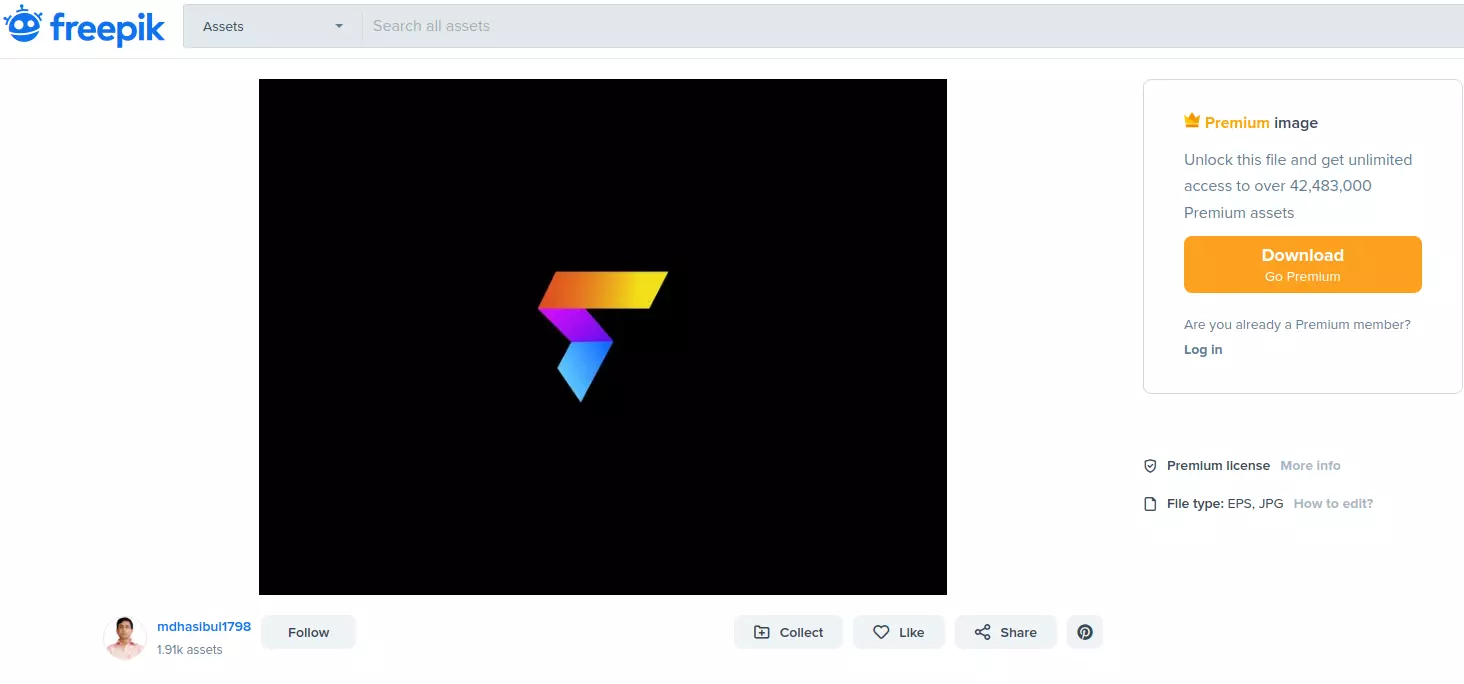The height and width of the screenshot is (684, 1464).
Task: Open the Share options
Action: (x=1005, y=631)
